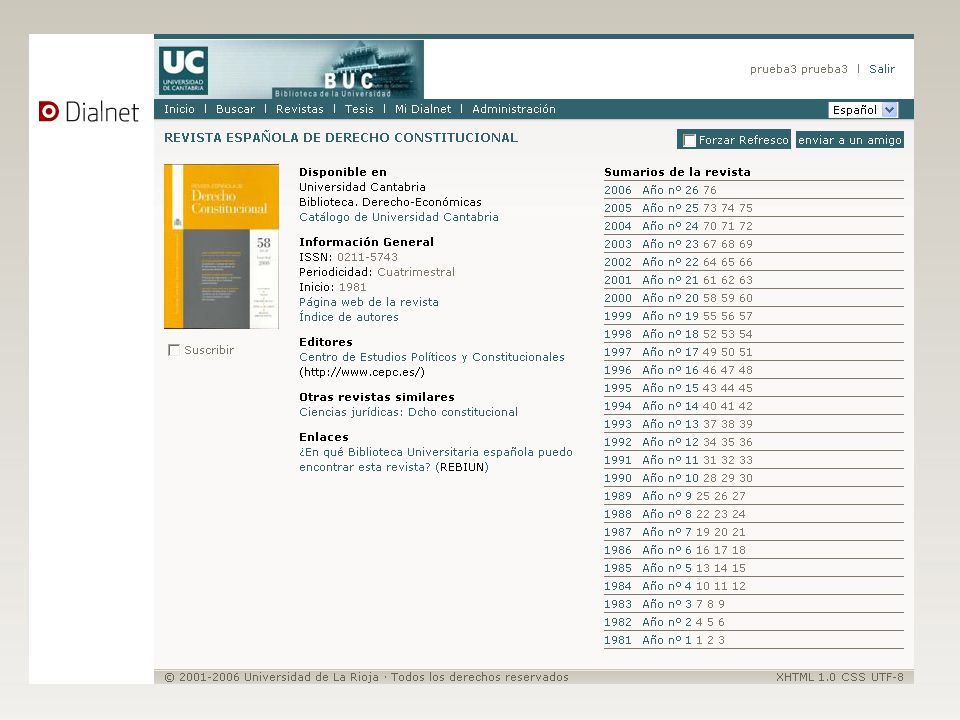
Task: Tick the Suscribir checkbox
Action: click(173, 350)
